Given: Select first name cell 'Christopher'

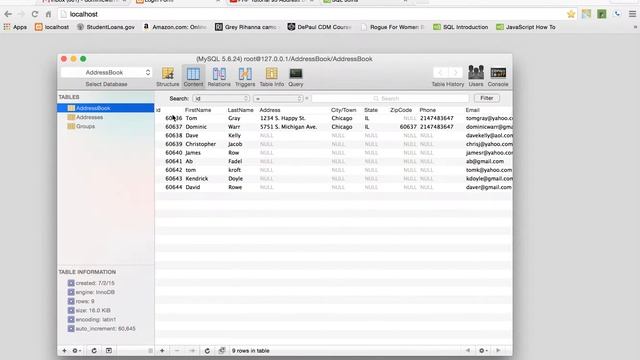Looking at the screenshot, I should click(200, 144).
